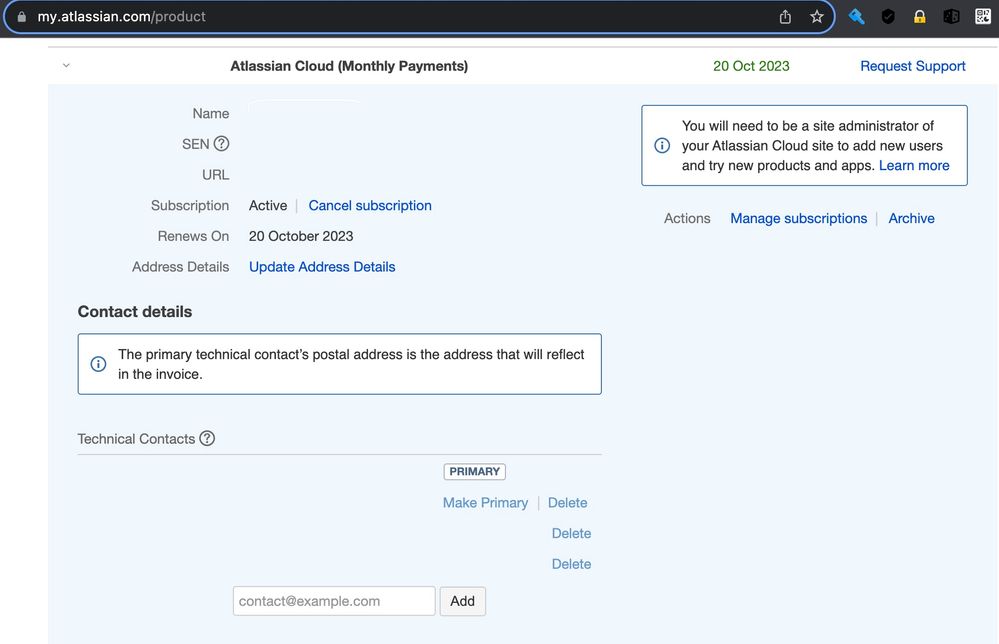
Task: Click the "Actions" label
Action: pos(687,218)
